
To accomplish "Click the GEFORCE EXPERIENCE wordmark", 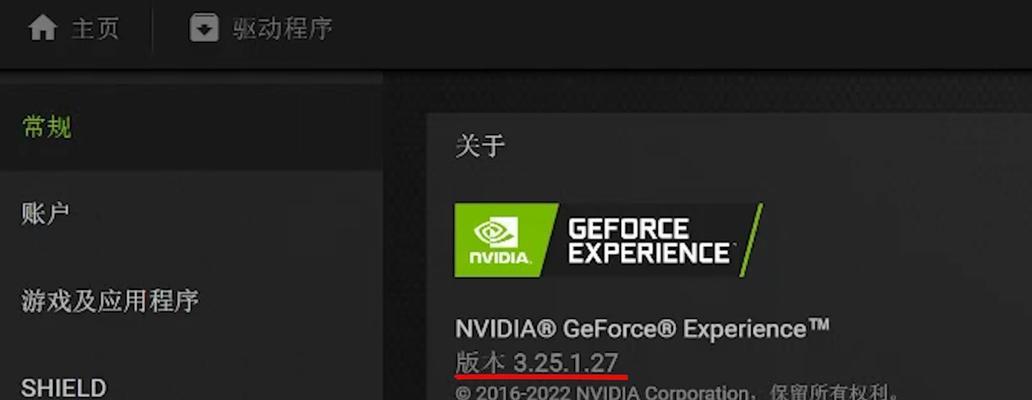I will point(648,240).
